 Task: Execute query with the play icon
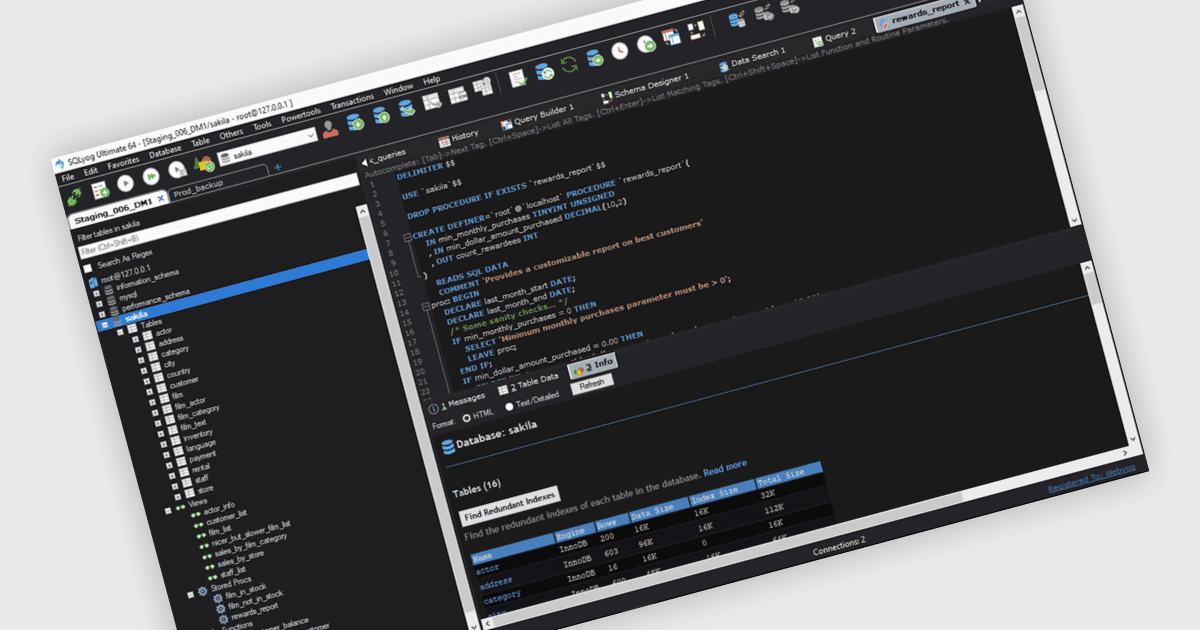(126, 183)
